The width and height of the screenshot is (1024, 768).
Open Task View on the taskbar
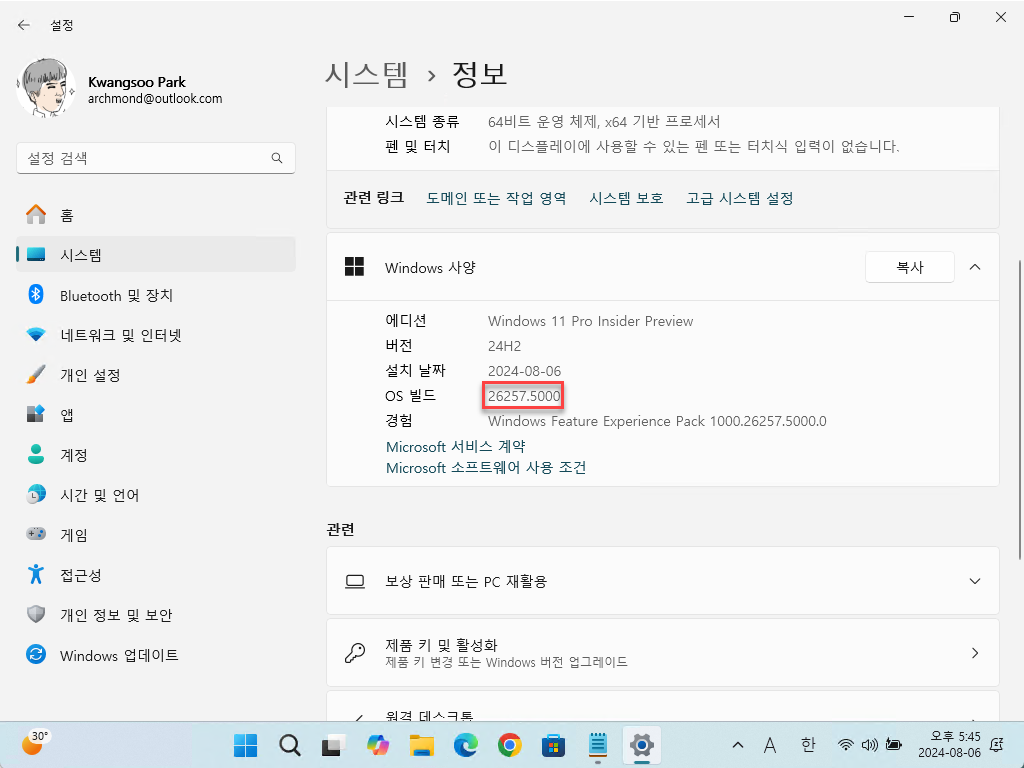click(x=333, y=744)
